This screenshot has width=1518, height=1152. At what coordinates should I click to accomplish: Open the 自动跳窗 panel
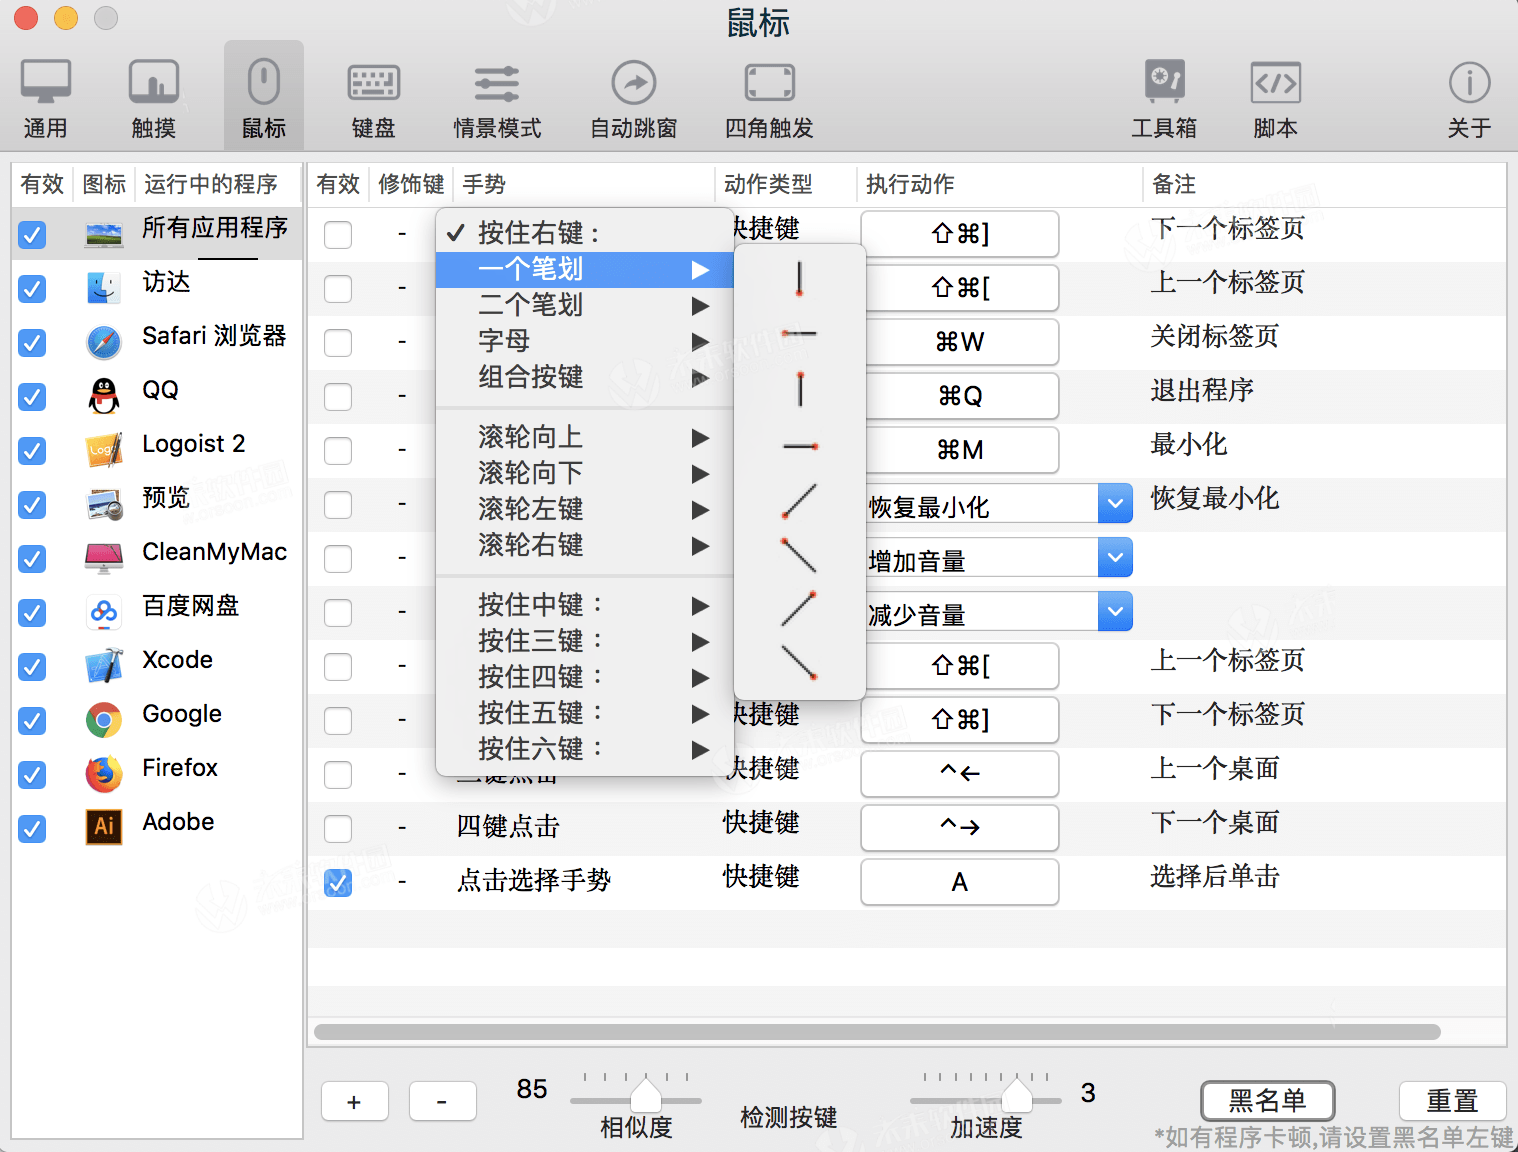click(633, 95)
